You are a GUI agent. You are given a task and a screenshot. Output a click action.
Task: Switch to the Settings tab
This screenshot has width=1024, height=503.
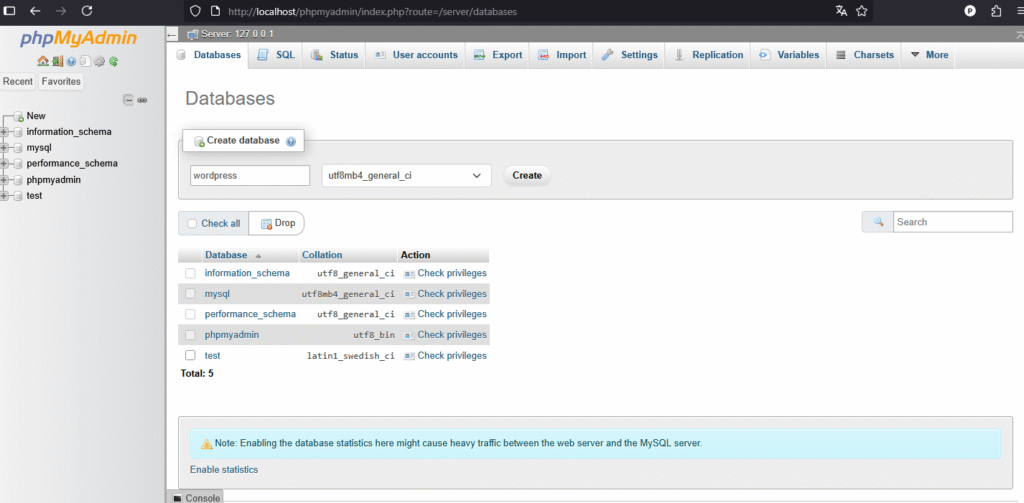pos(629,55)
